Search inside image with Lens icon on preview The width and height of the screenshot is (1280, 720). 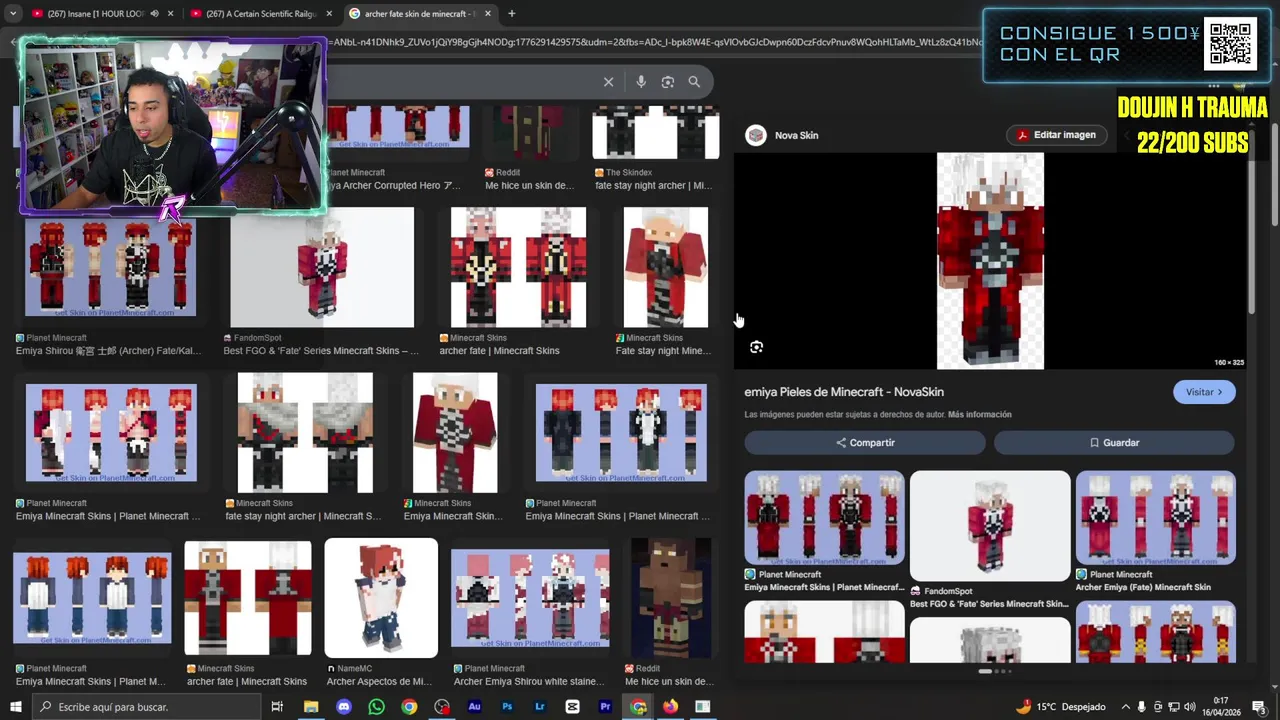[756, 347]
